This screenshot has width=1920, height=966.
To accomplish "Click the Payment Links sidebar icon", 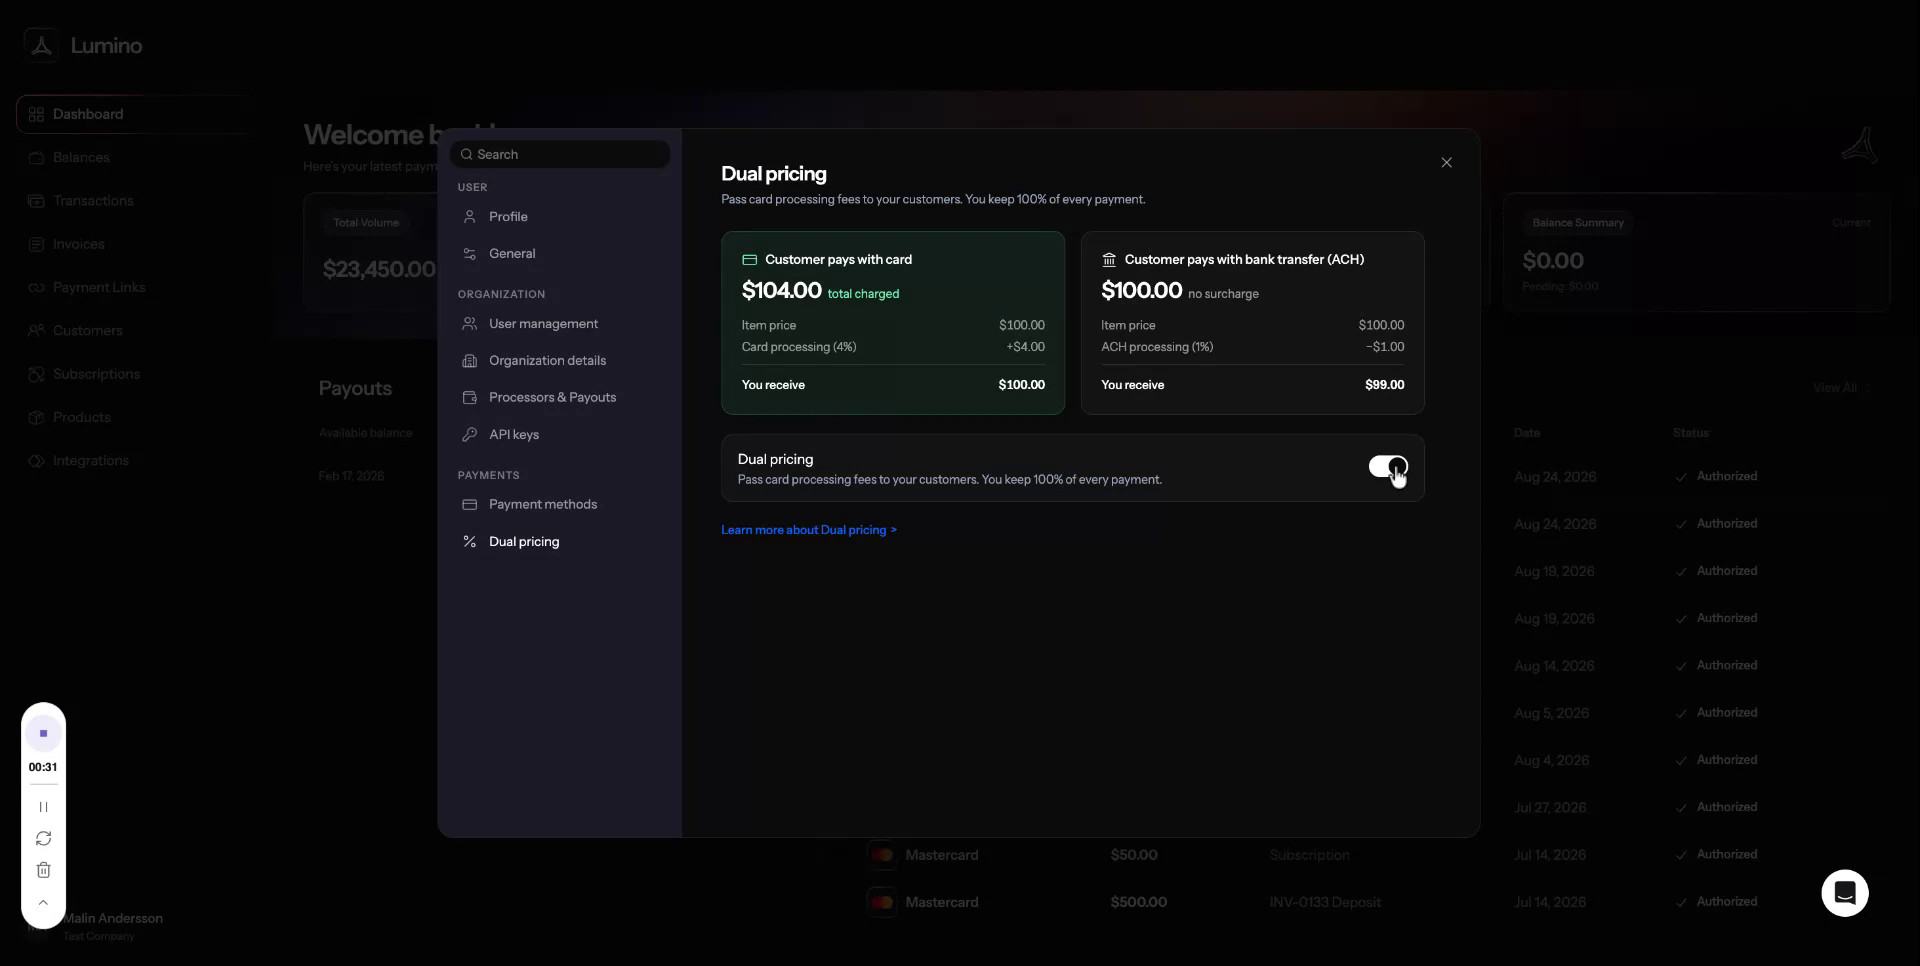I will point(36,288).
